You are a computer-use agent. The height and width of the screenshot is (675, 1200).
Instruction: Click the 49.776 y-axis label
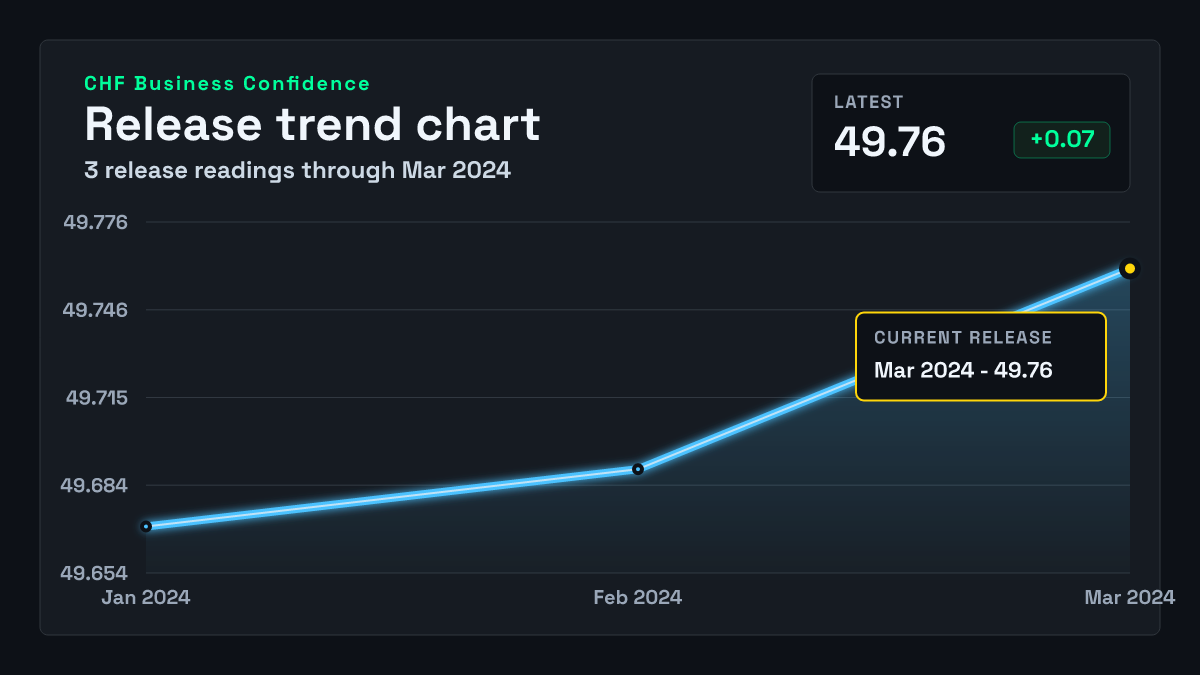pos(96,222)
